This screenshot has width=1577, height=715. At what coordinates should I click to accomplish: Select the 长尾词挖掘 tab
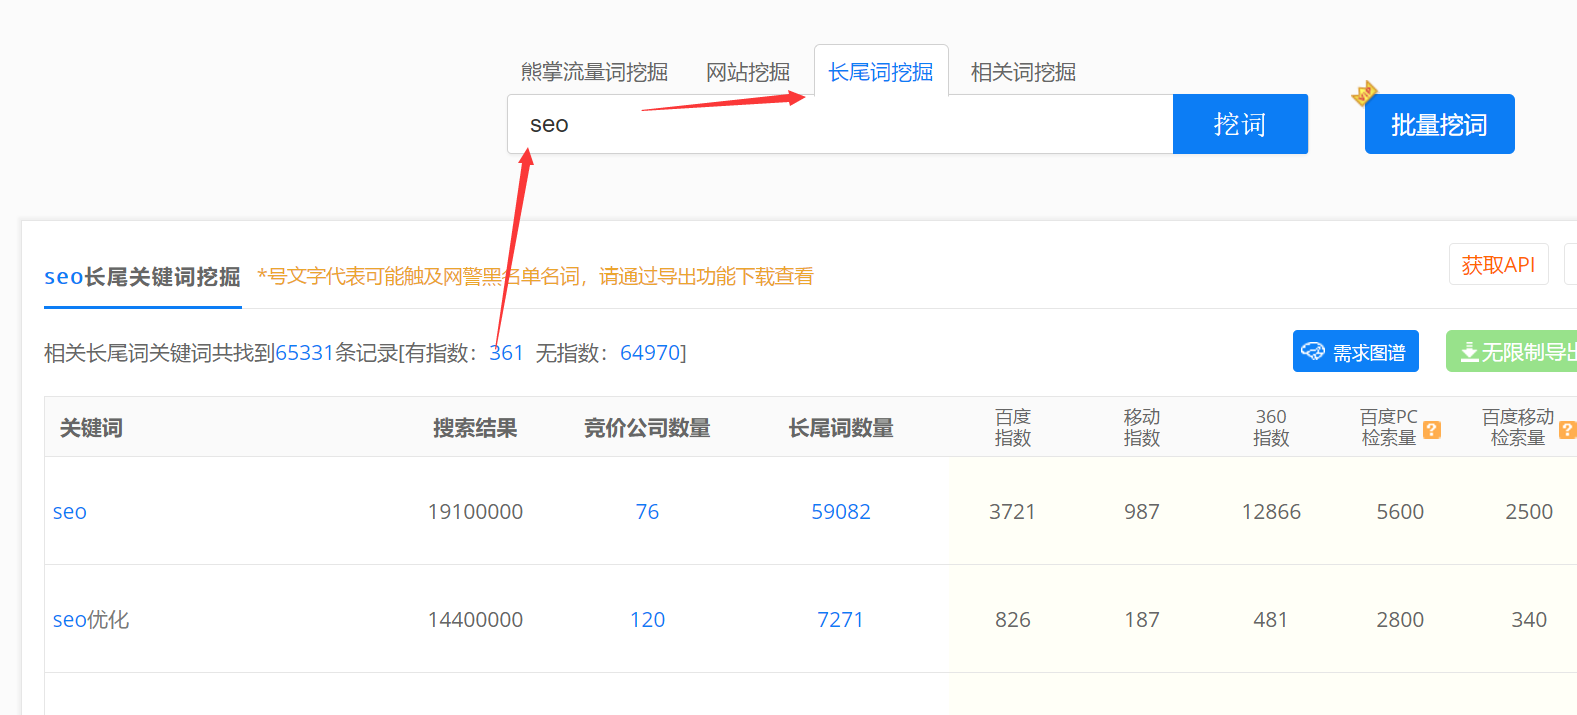[880, 72]
